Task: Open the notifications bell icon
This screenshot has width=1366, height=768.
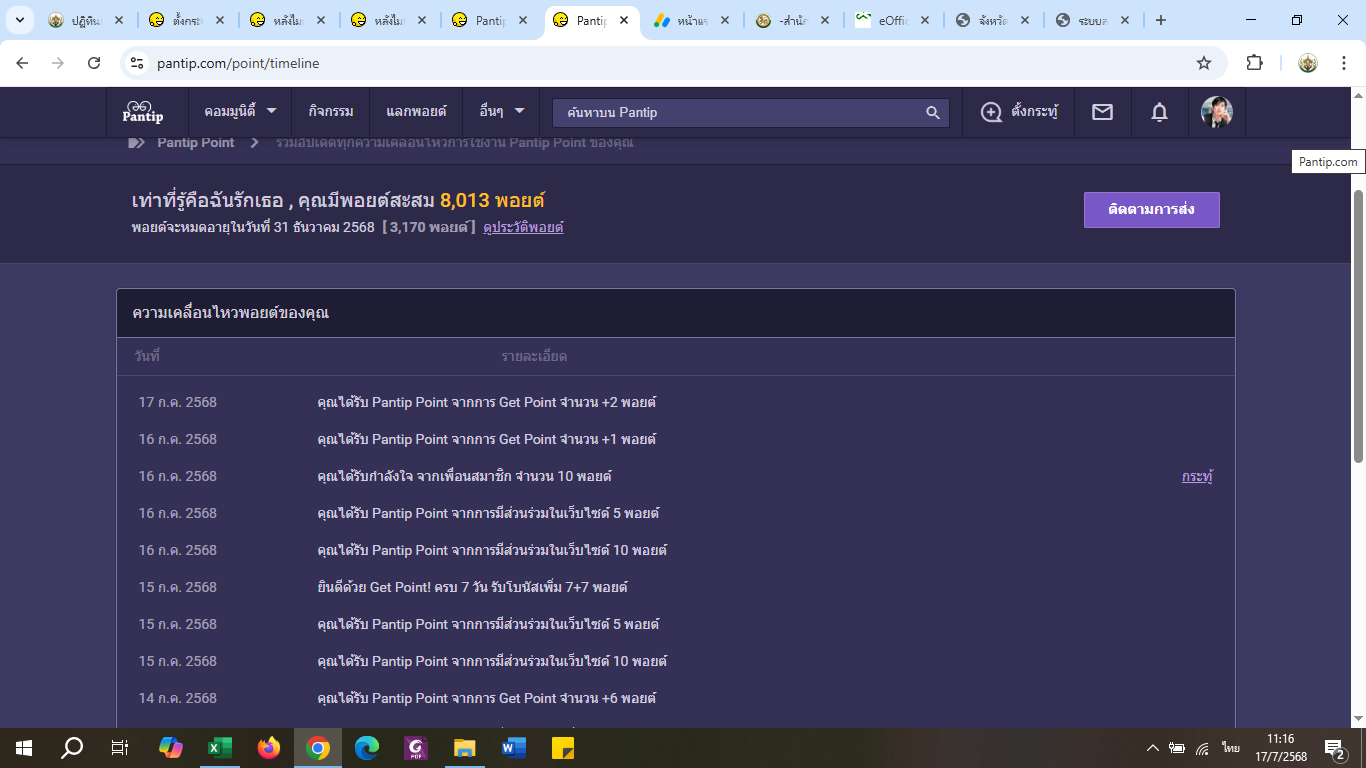Action: pyautogui.click(x=1159, y=112)
